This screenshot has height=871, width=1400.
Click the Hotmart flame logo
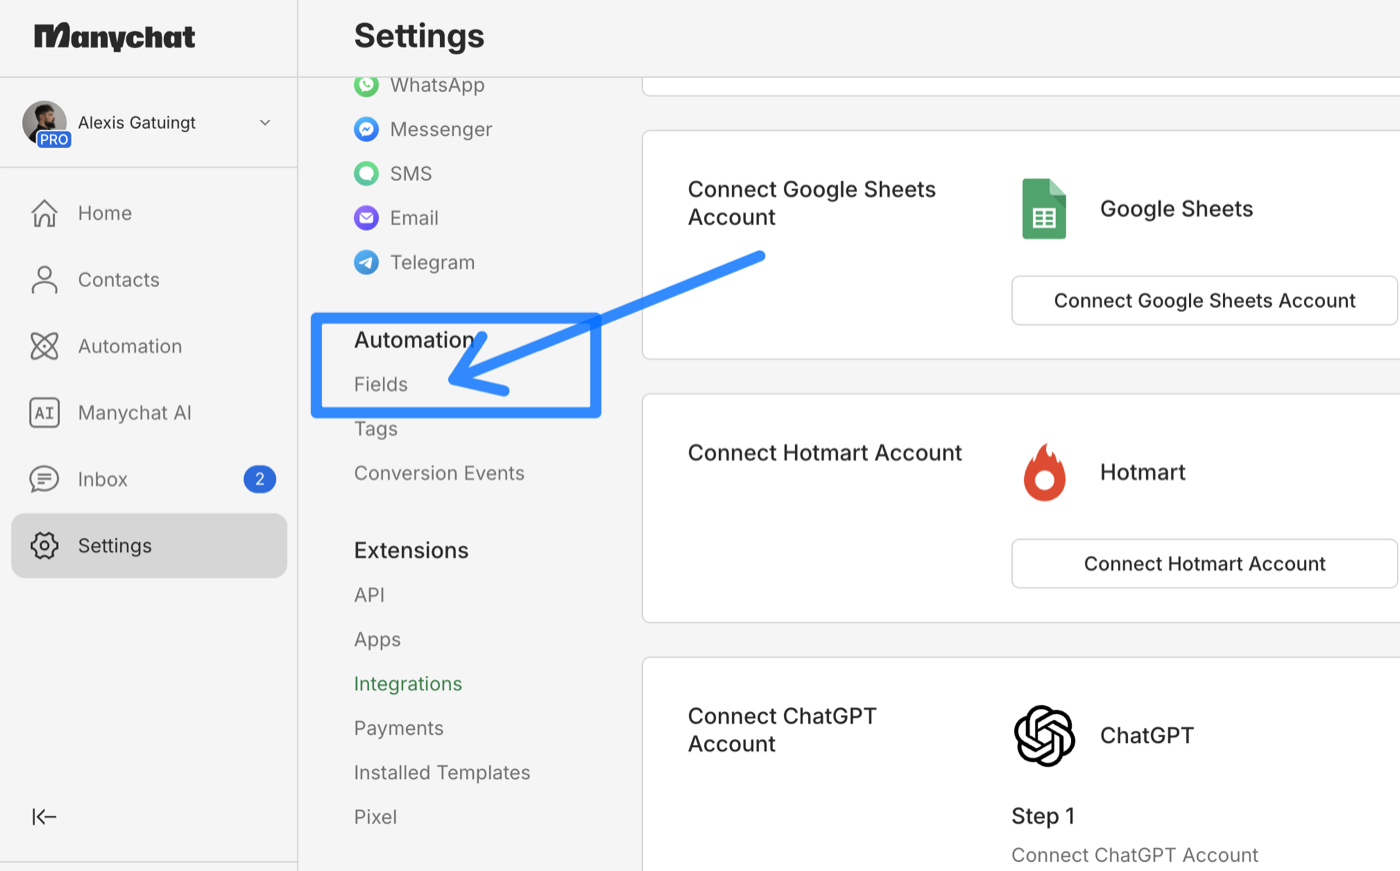point(1044,472)
